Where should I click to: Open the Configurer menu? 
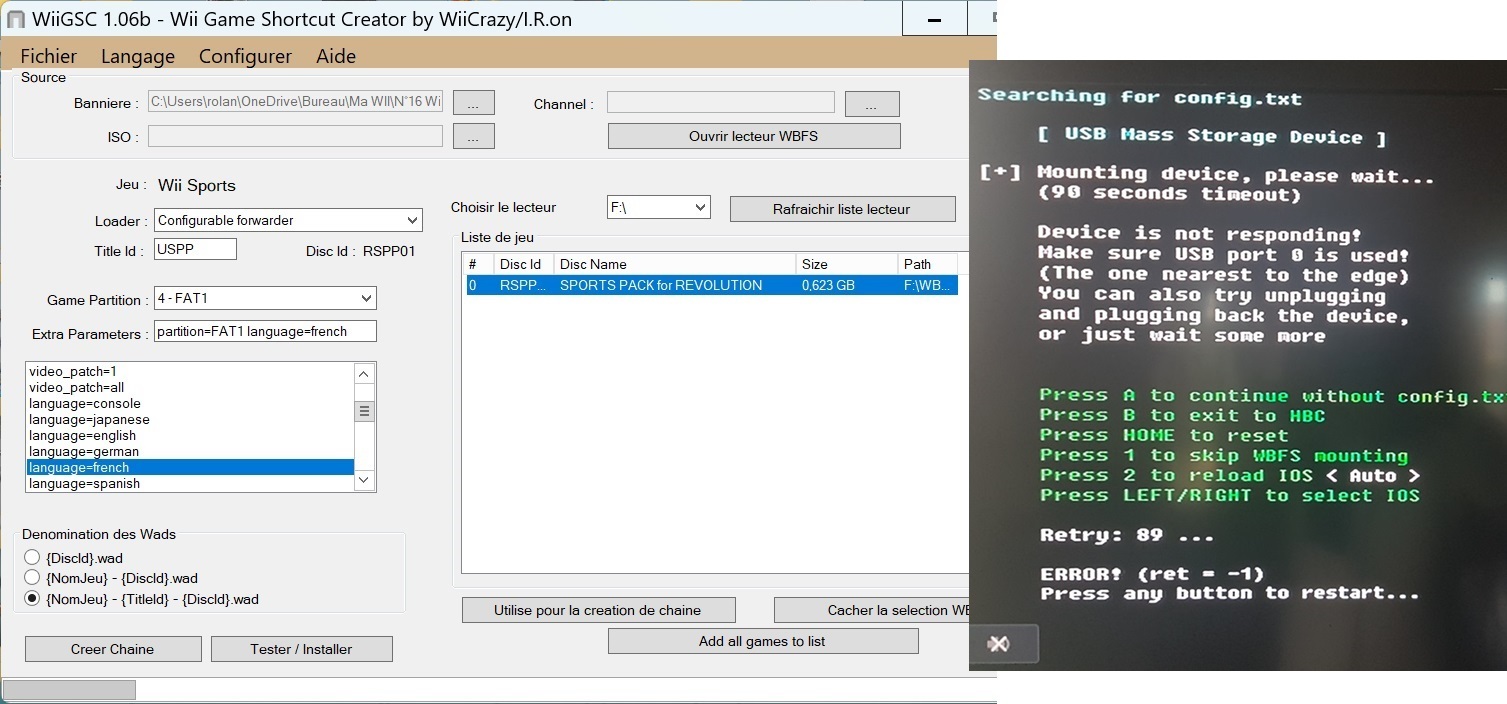pyautogui.click(x=245, y=56)
